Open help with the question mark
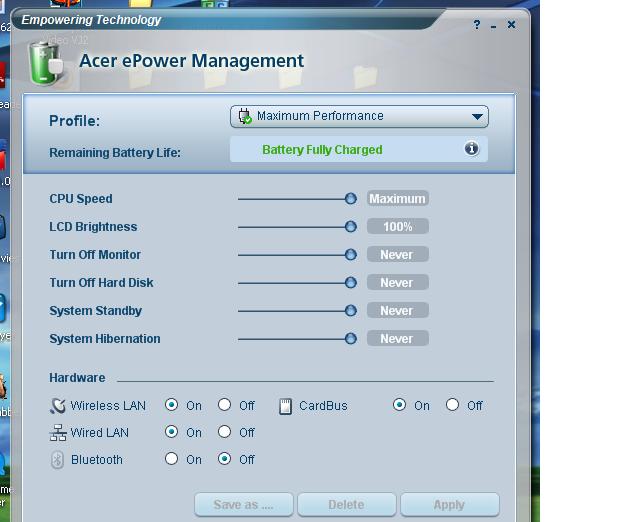 (477, 25)
